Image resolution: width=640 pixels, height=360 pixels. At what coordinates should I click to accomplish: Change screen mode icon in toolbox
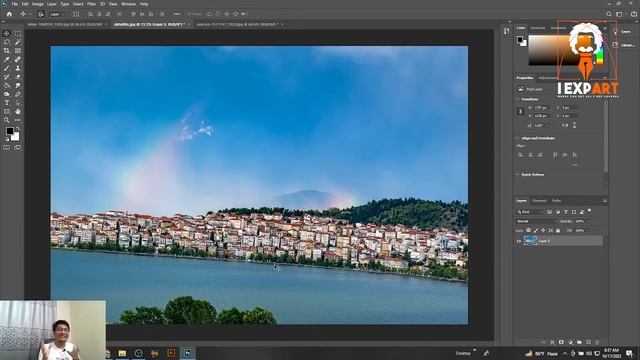18,147
